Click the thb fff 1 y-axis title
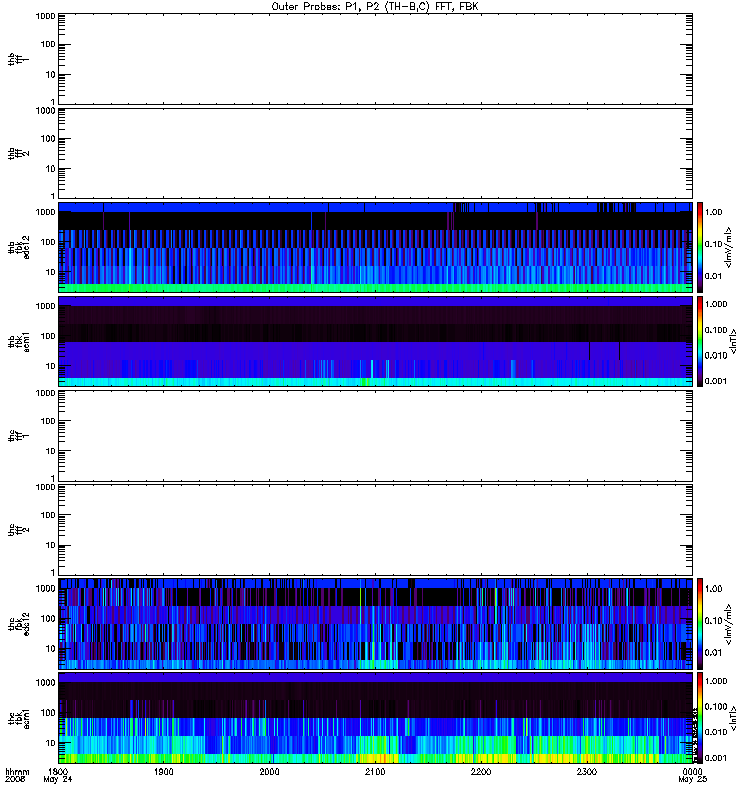This screenshot has height=800, width=750. pyautogui.click(x=18, y=59)
